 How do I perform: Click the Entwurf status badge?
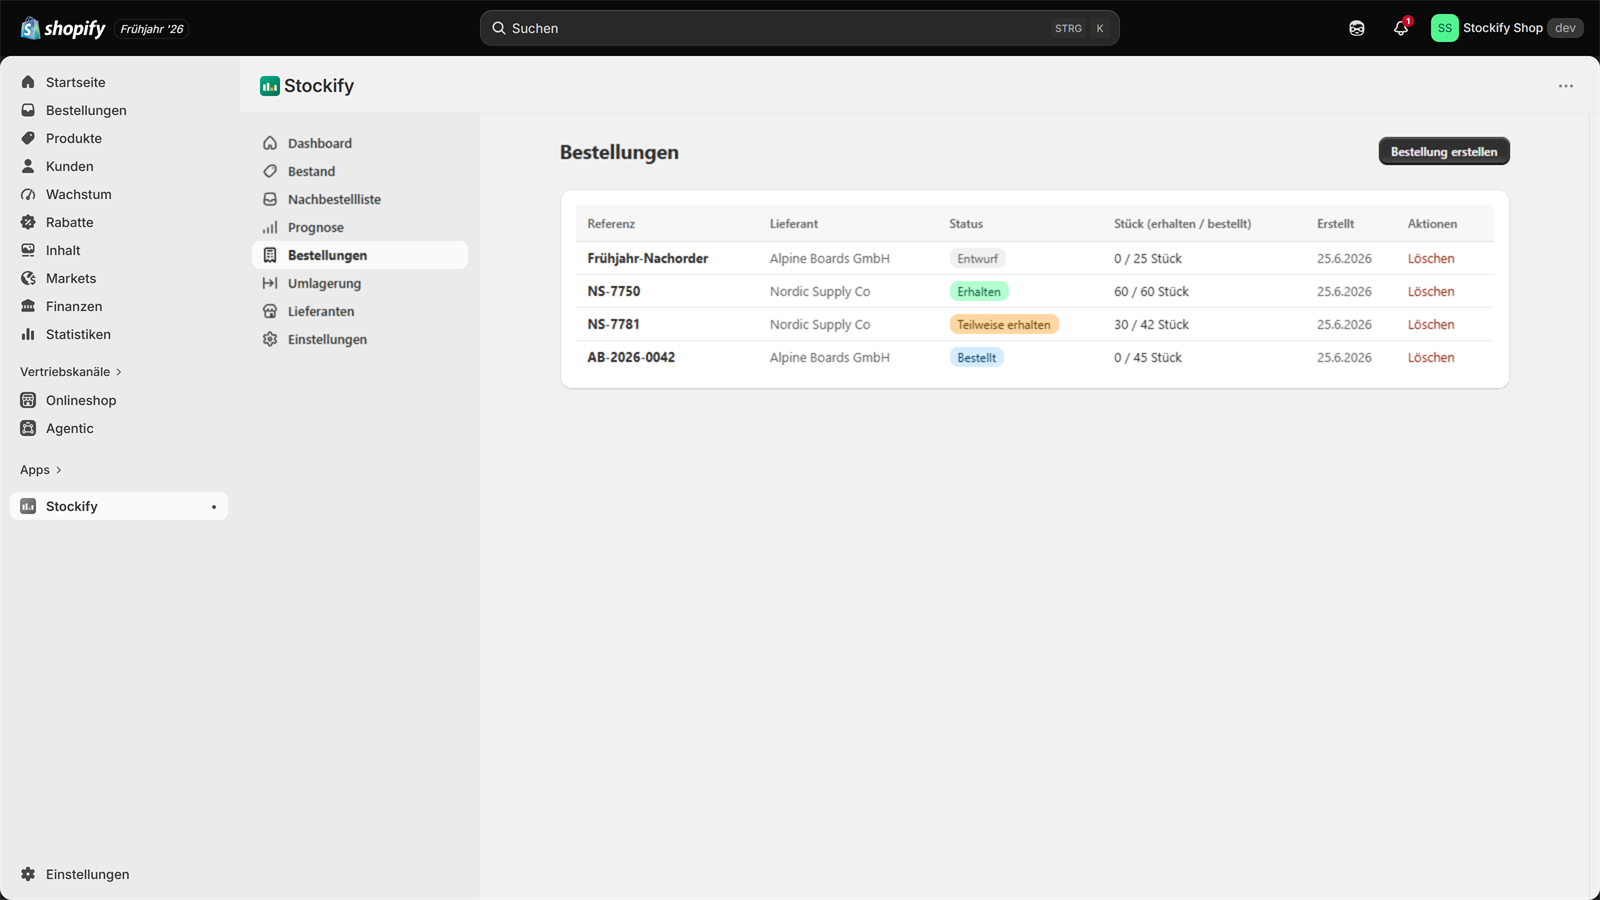977,258
